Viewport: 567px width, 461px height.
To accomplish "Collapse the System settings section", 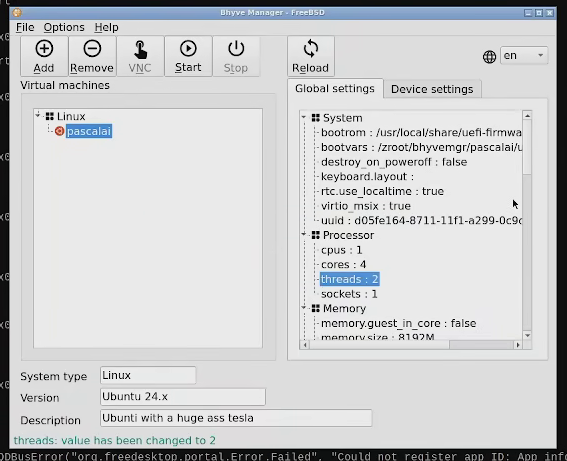I will tap(304, 117).
